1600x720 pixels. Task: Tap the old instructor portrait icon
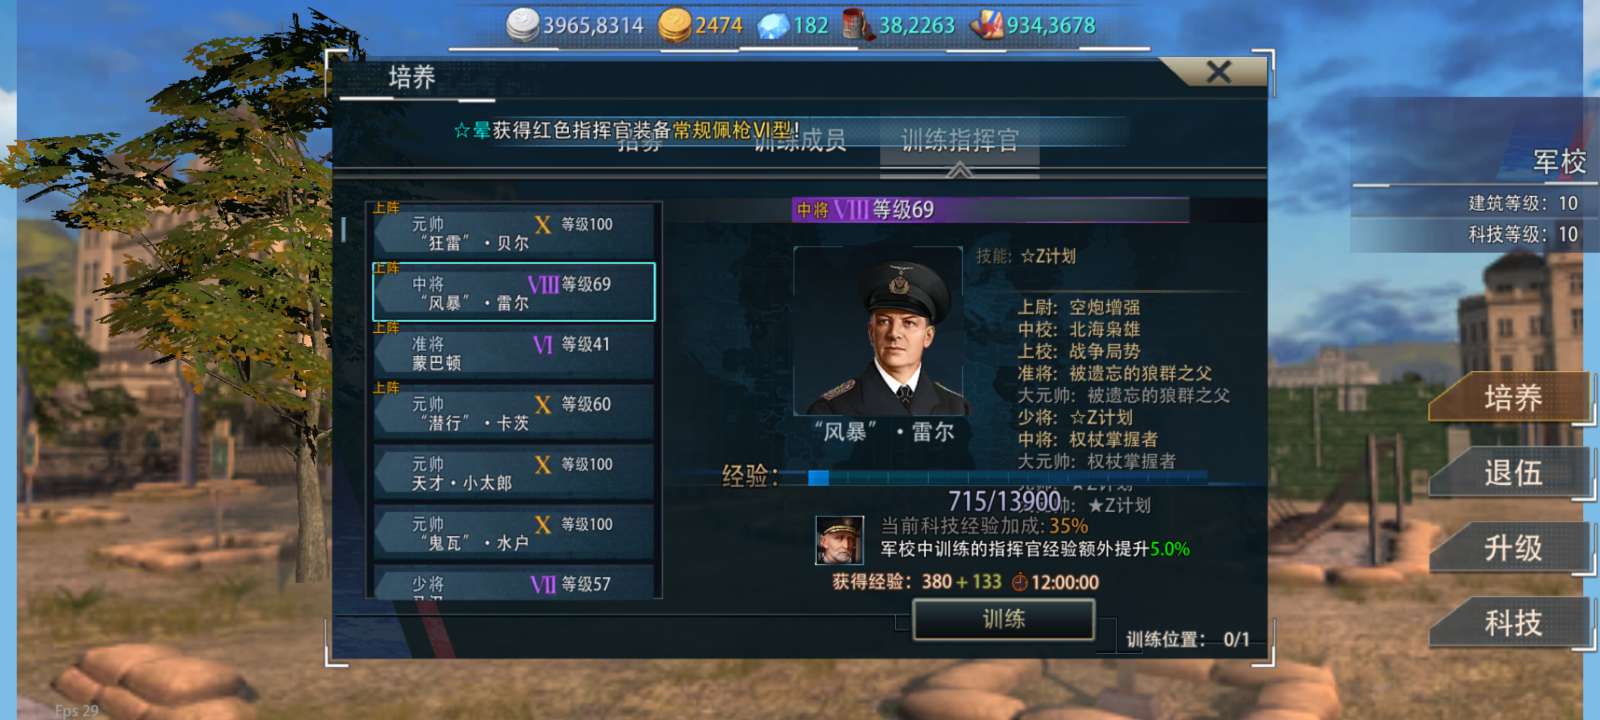click(839, 540)
